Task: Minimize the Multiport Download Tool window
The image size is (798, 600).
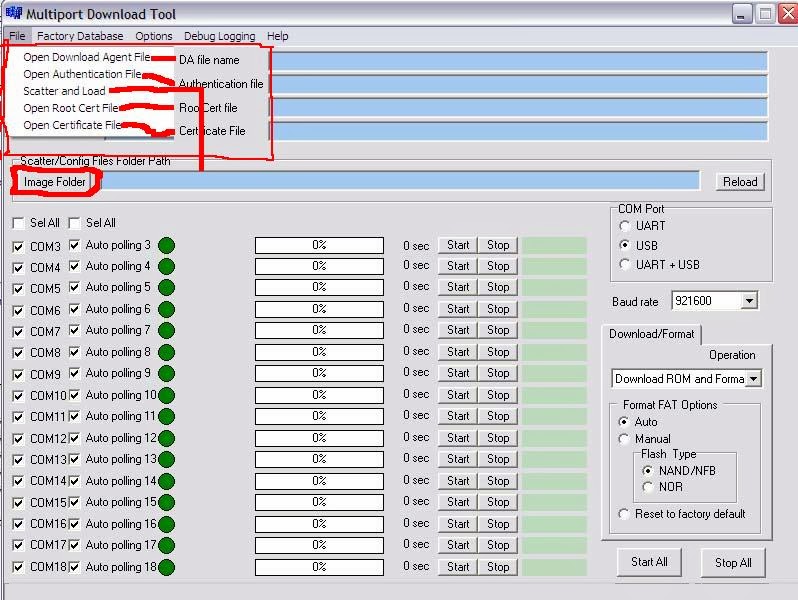Action: click(742, 14)
